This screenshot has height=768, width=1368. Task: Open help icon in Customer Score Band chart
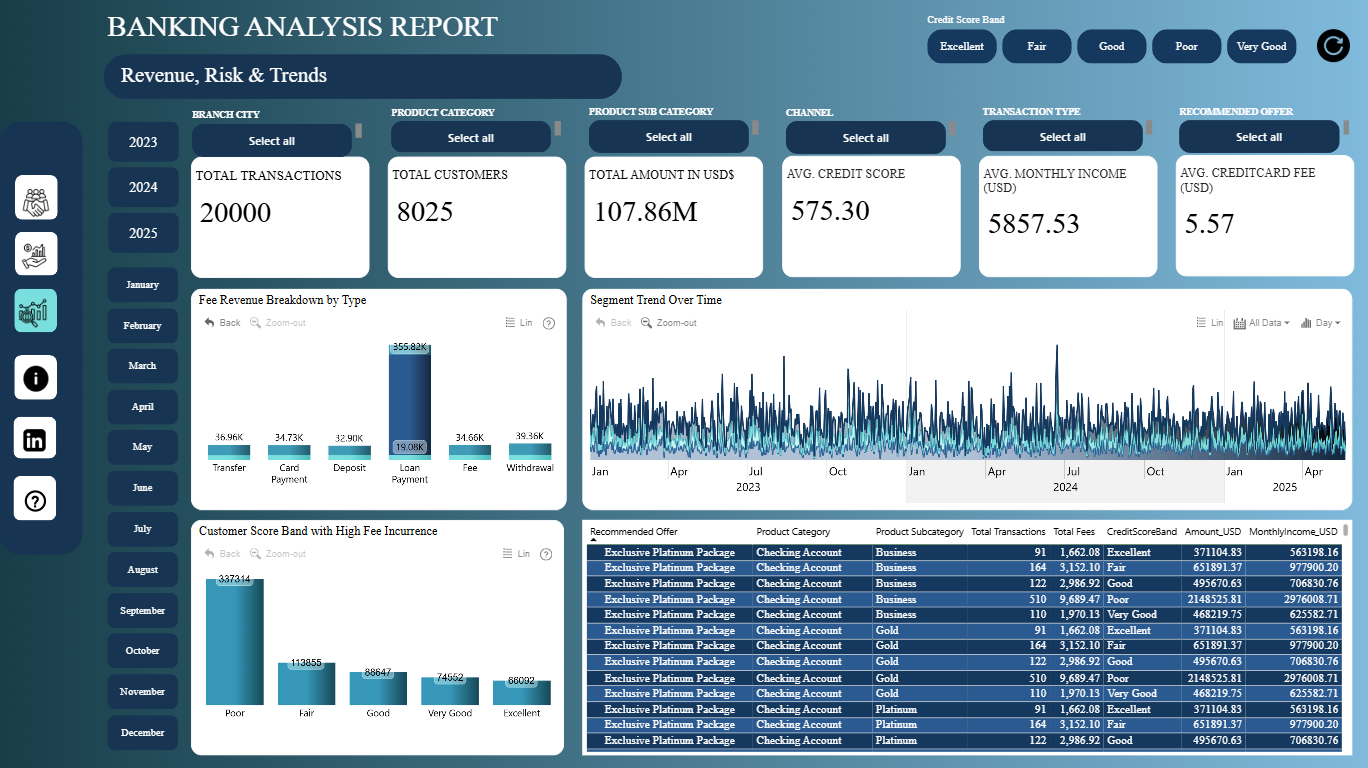[548, 554]
